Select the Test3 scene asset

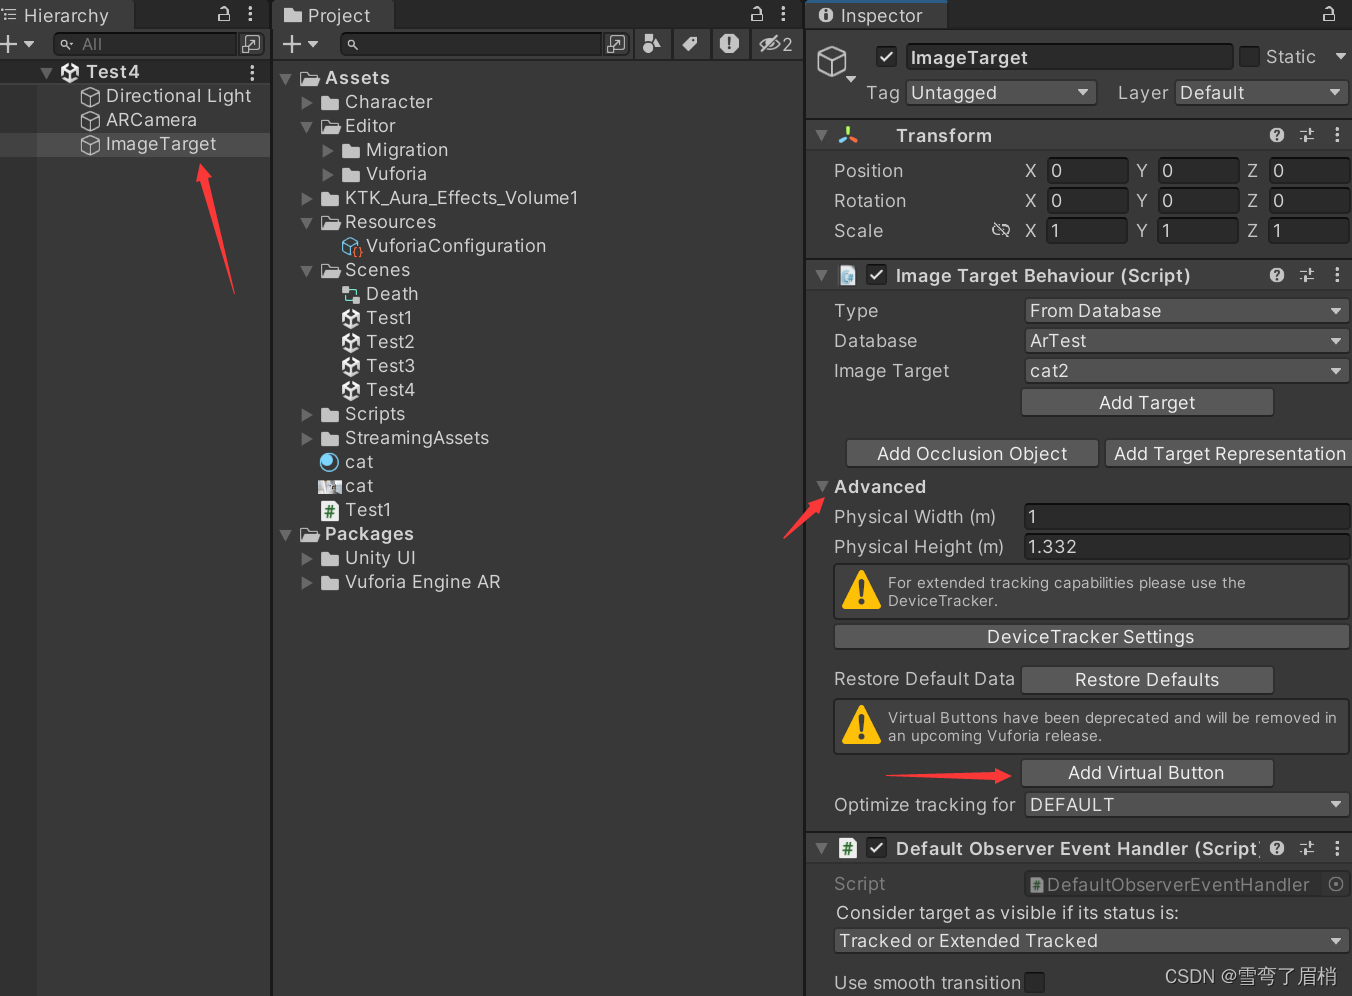(391, 366)
